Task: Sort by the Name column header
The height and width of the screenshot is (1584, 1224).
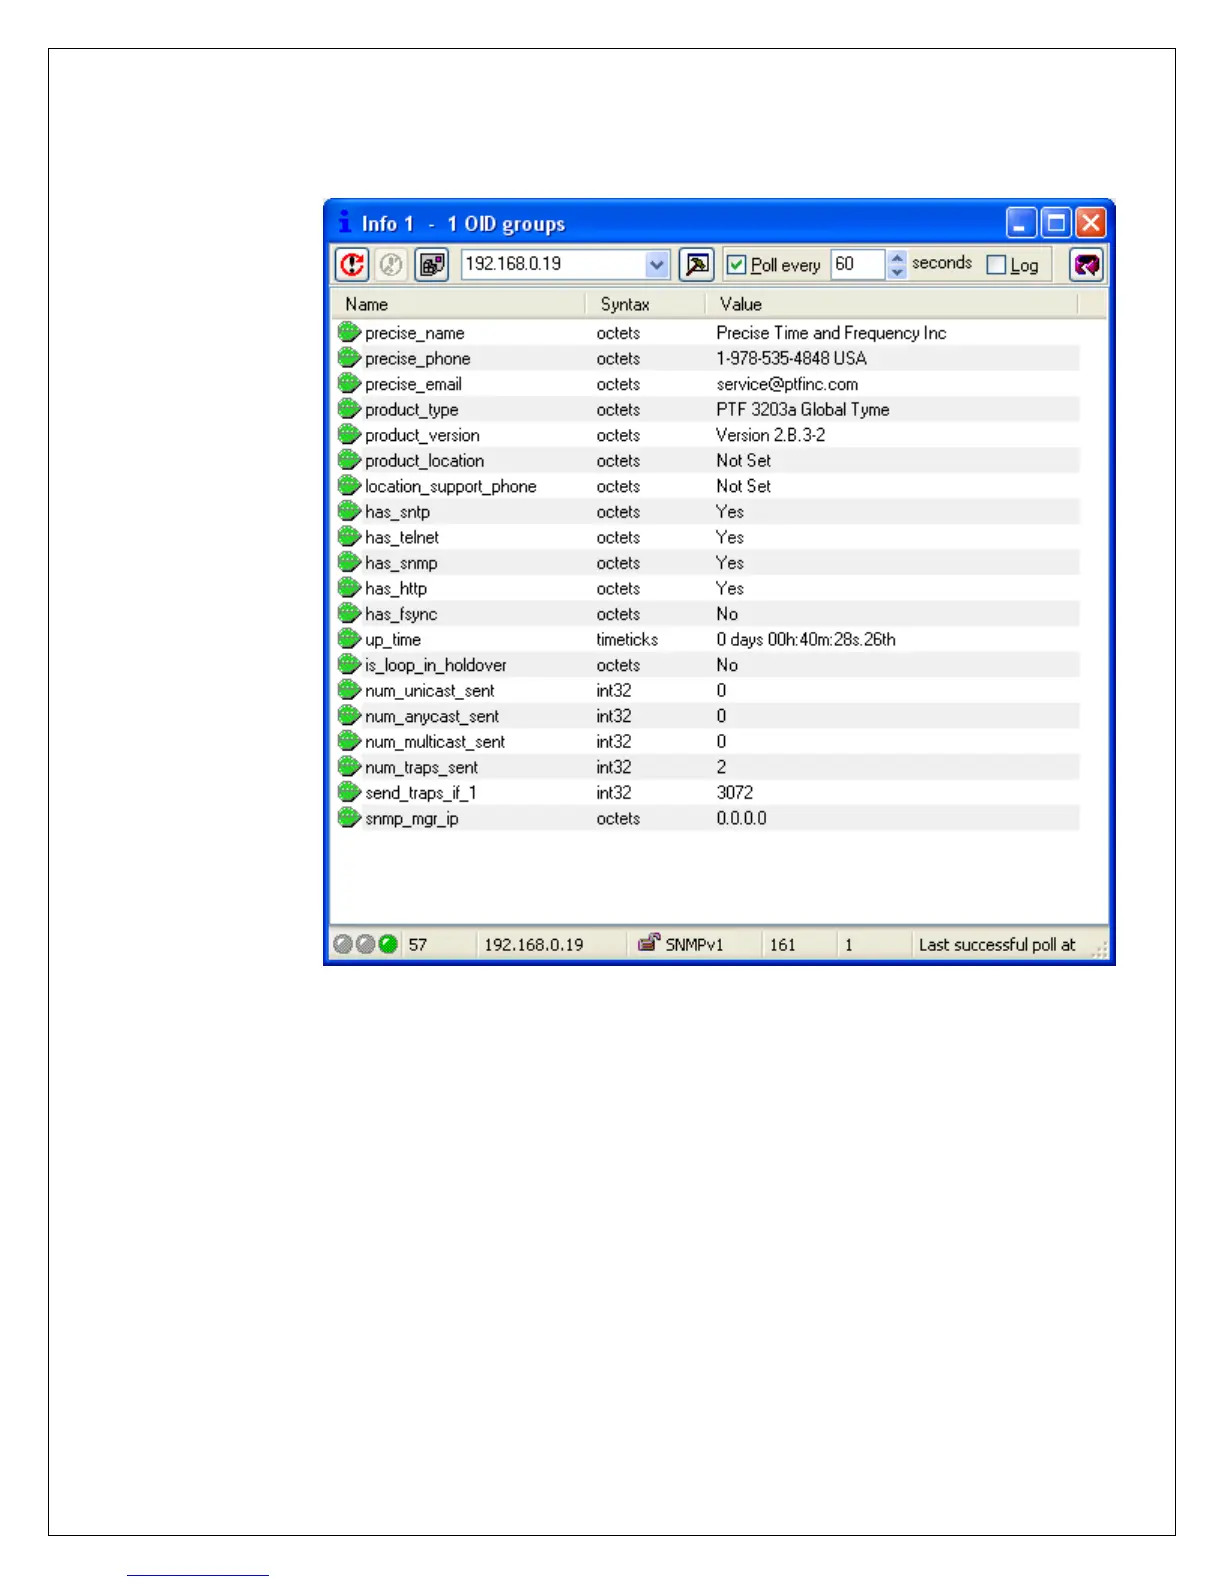Action: tap(458, 304)
